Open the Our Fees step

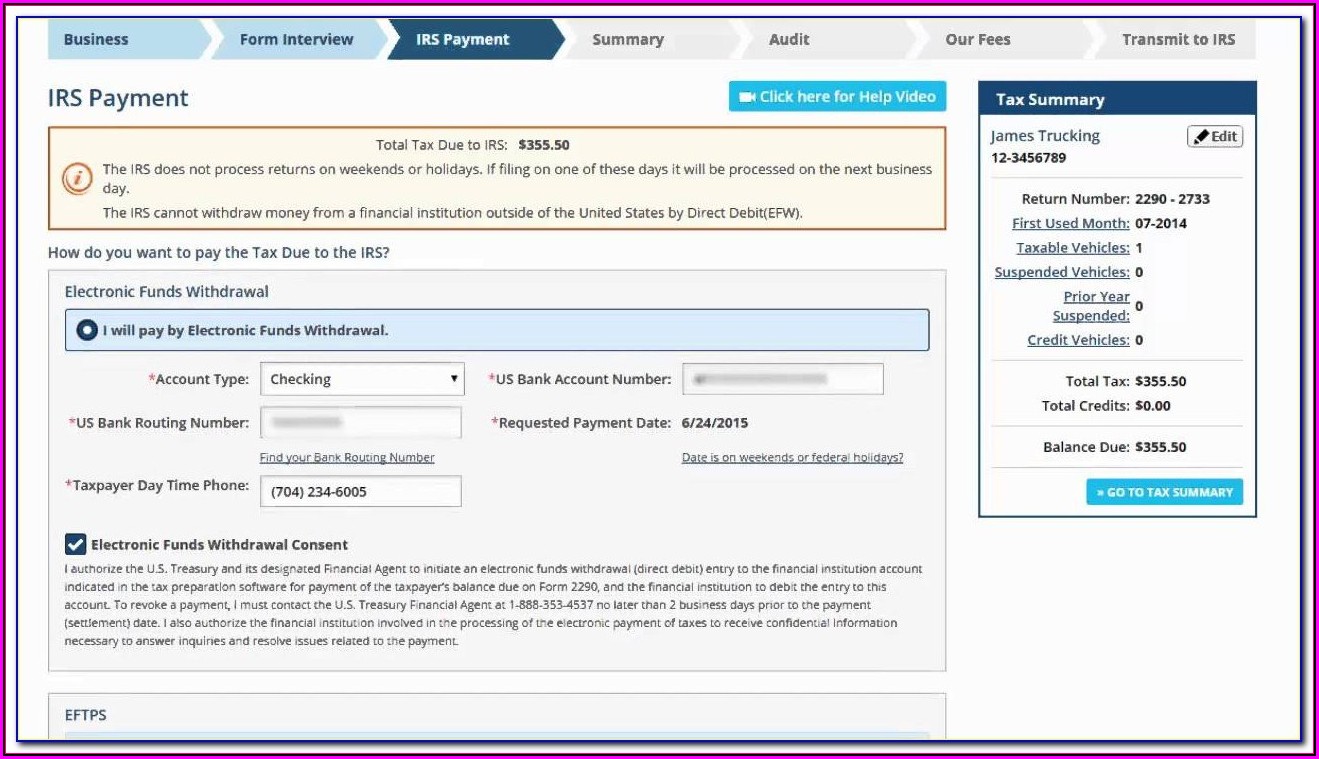977,40
